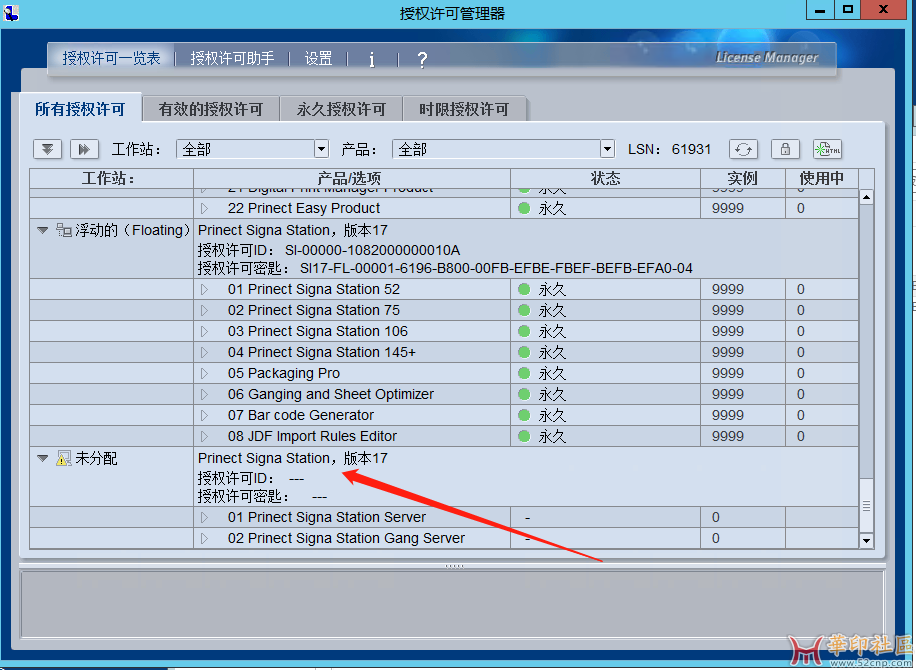Viewport: 916px width, 670px height.
Task: Open the help '?' menu icon
Action: (422, 59)
